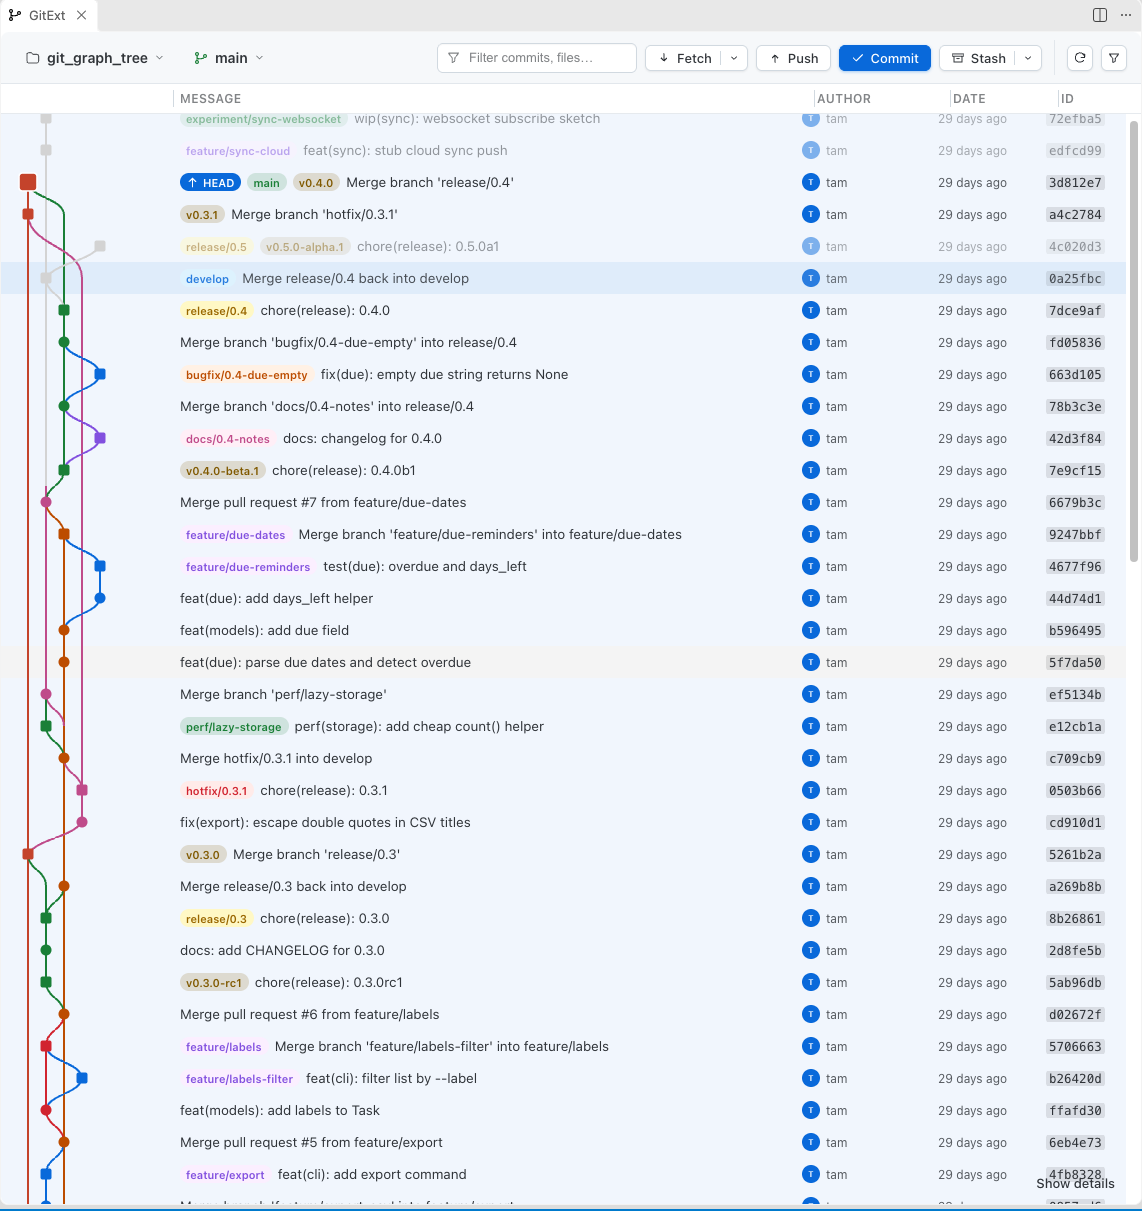
Task: Click the release/0.4 branch label
Action: (x=217, y=311)
